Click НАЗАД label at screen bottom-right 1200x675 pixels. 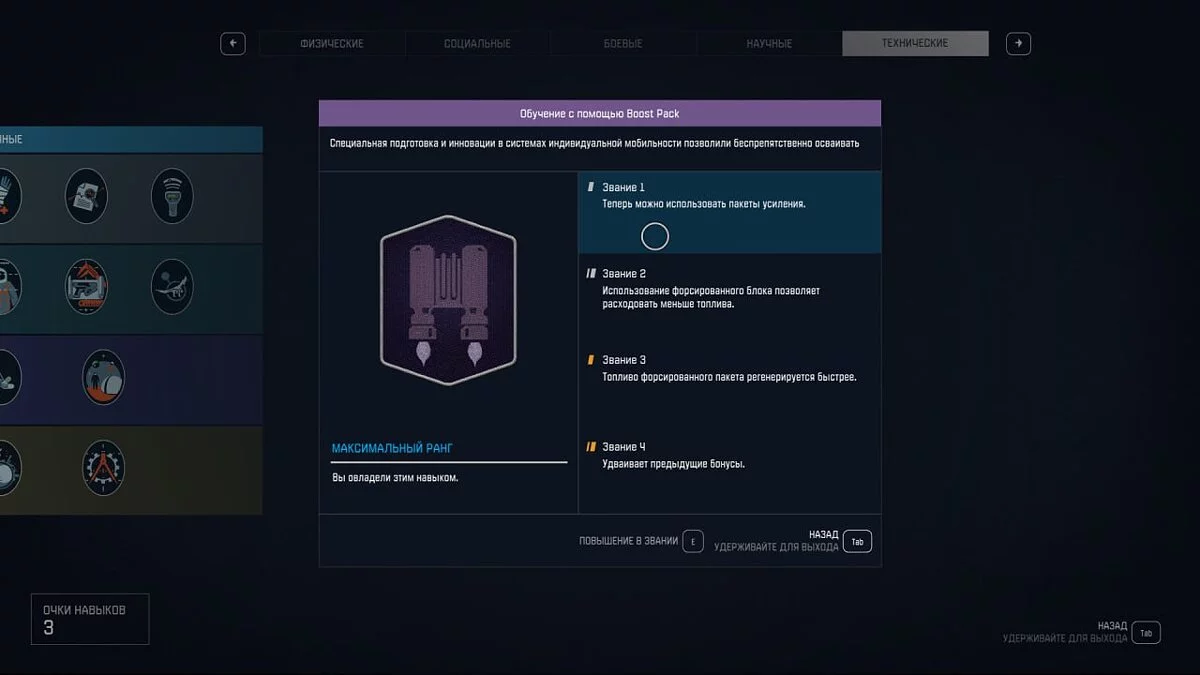[1112, 625]
